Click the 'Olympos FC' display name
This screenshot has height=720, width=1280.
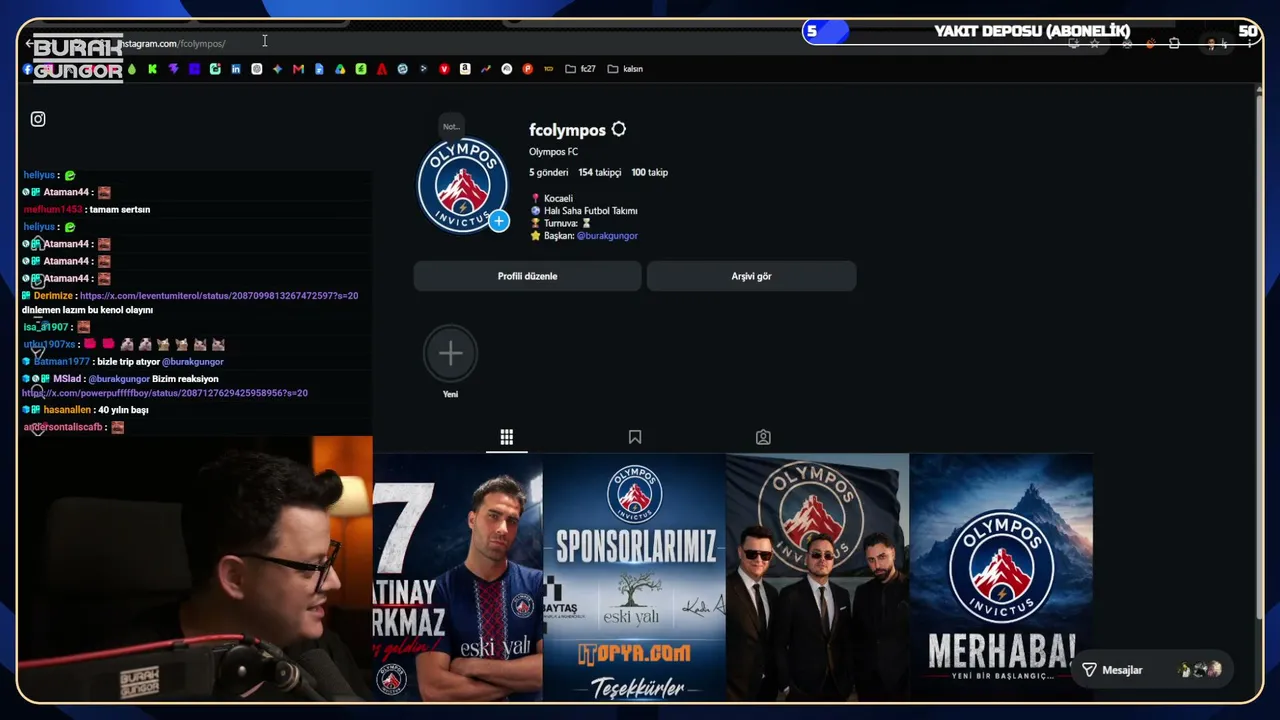pos(554,152)
